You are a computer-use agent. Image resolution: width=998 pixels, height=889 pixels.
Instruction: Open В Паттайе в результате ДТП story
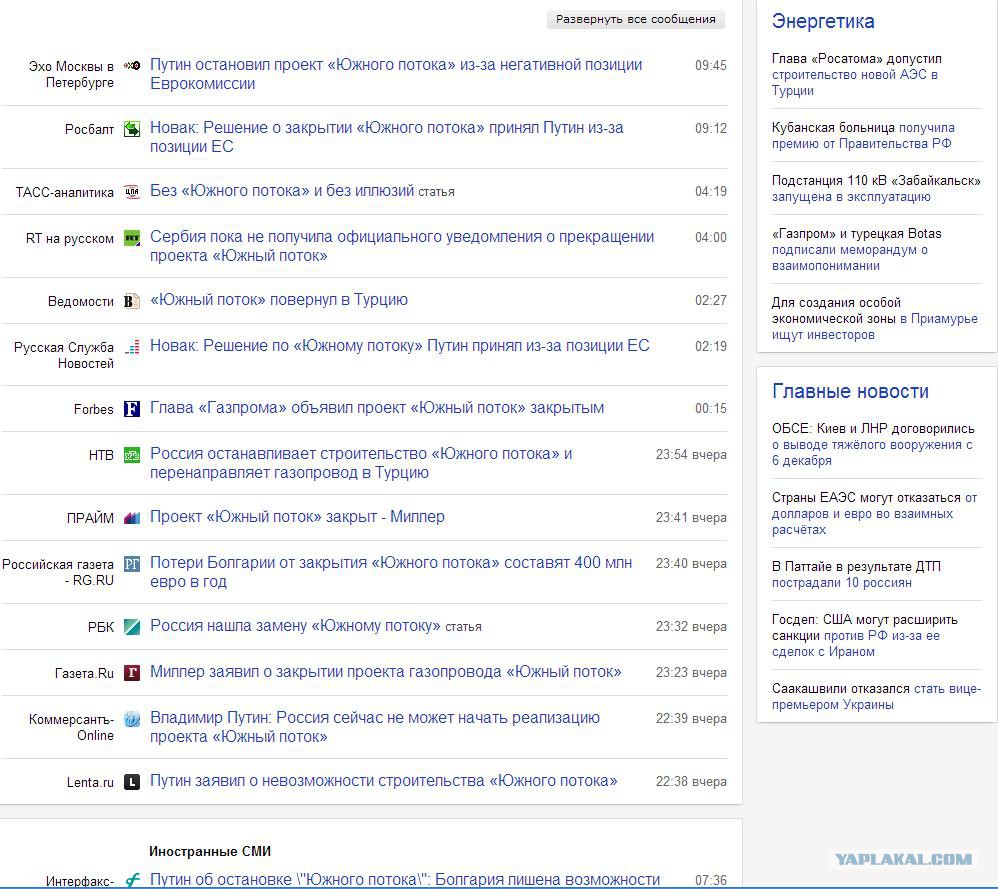point(856,574)
